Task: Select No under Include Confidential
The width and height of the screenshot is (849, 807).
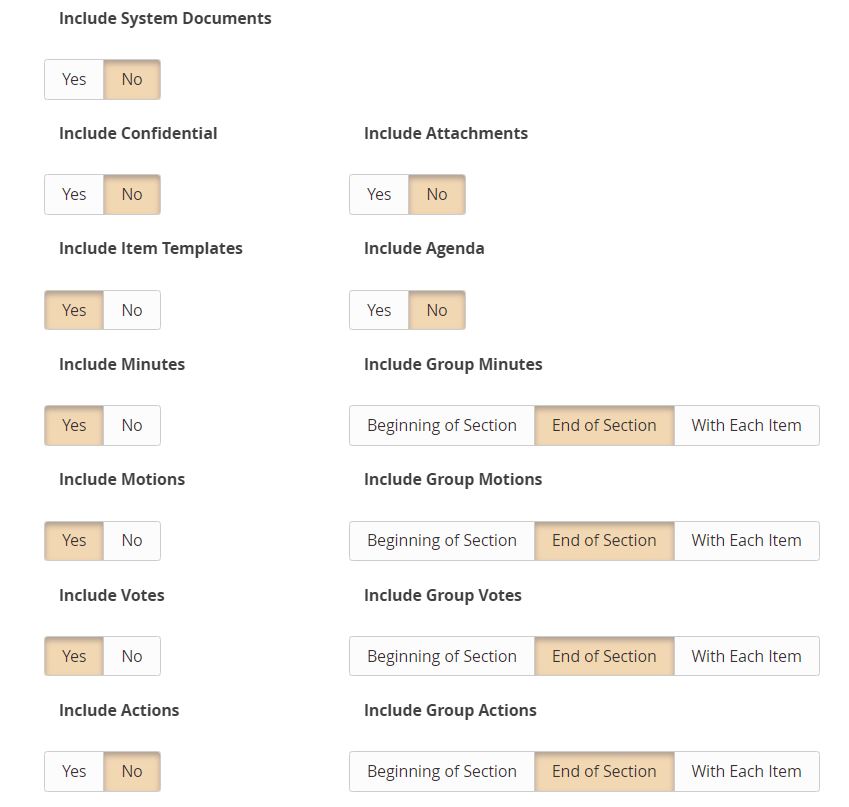Action: tap(132, 194)
